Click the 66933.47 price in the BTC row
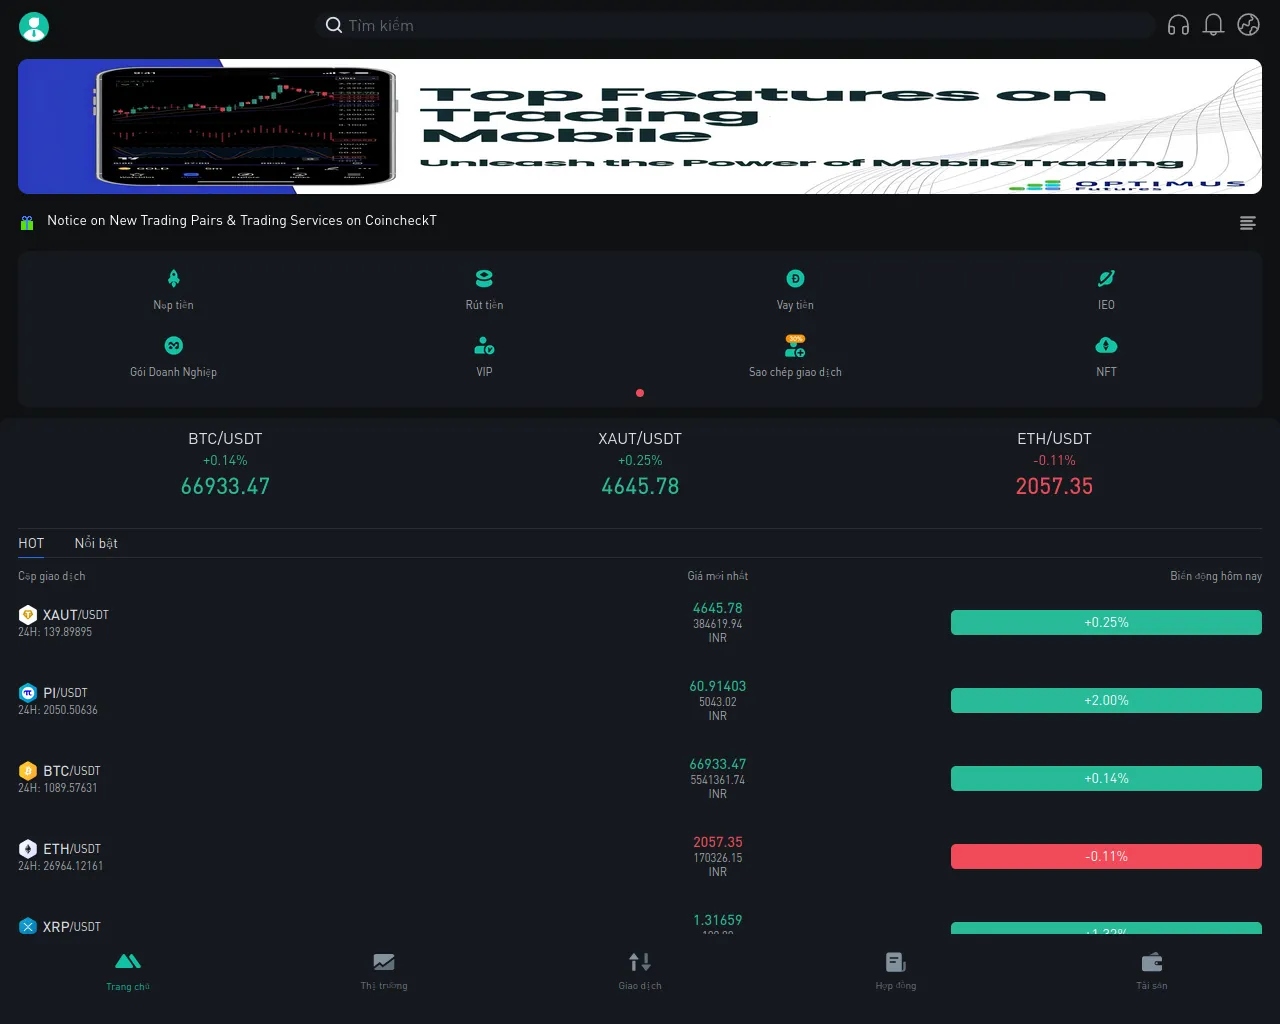 pos(718,764)
